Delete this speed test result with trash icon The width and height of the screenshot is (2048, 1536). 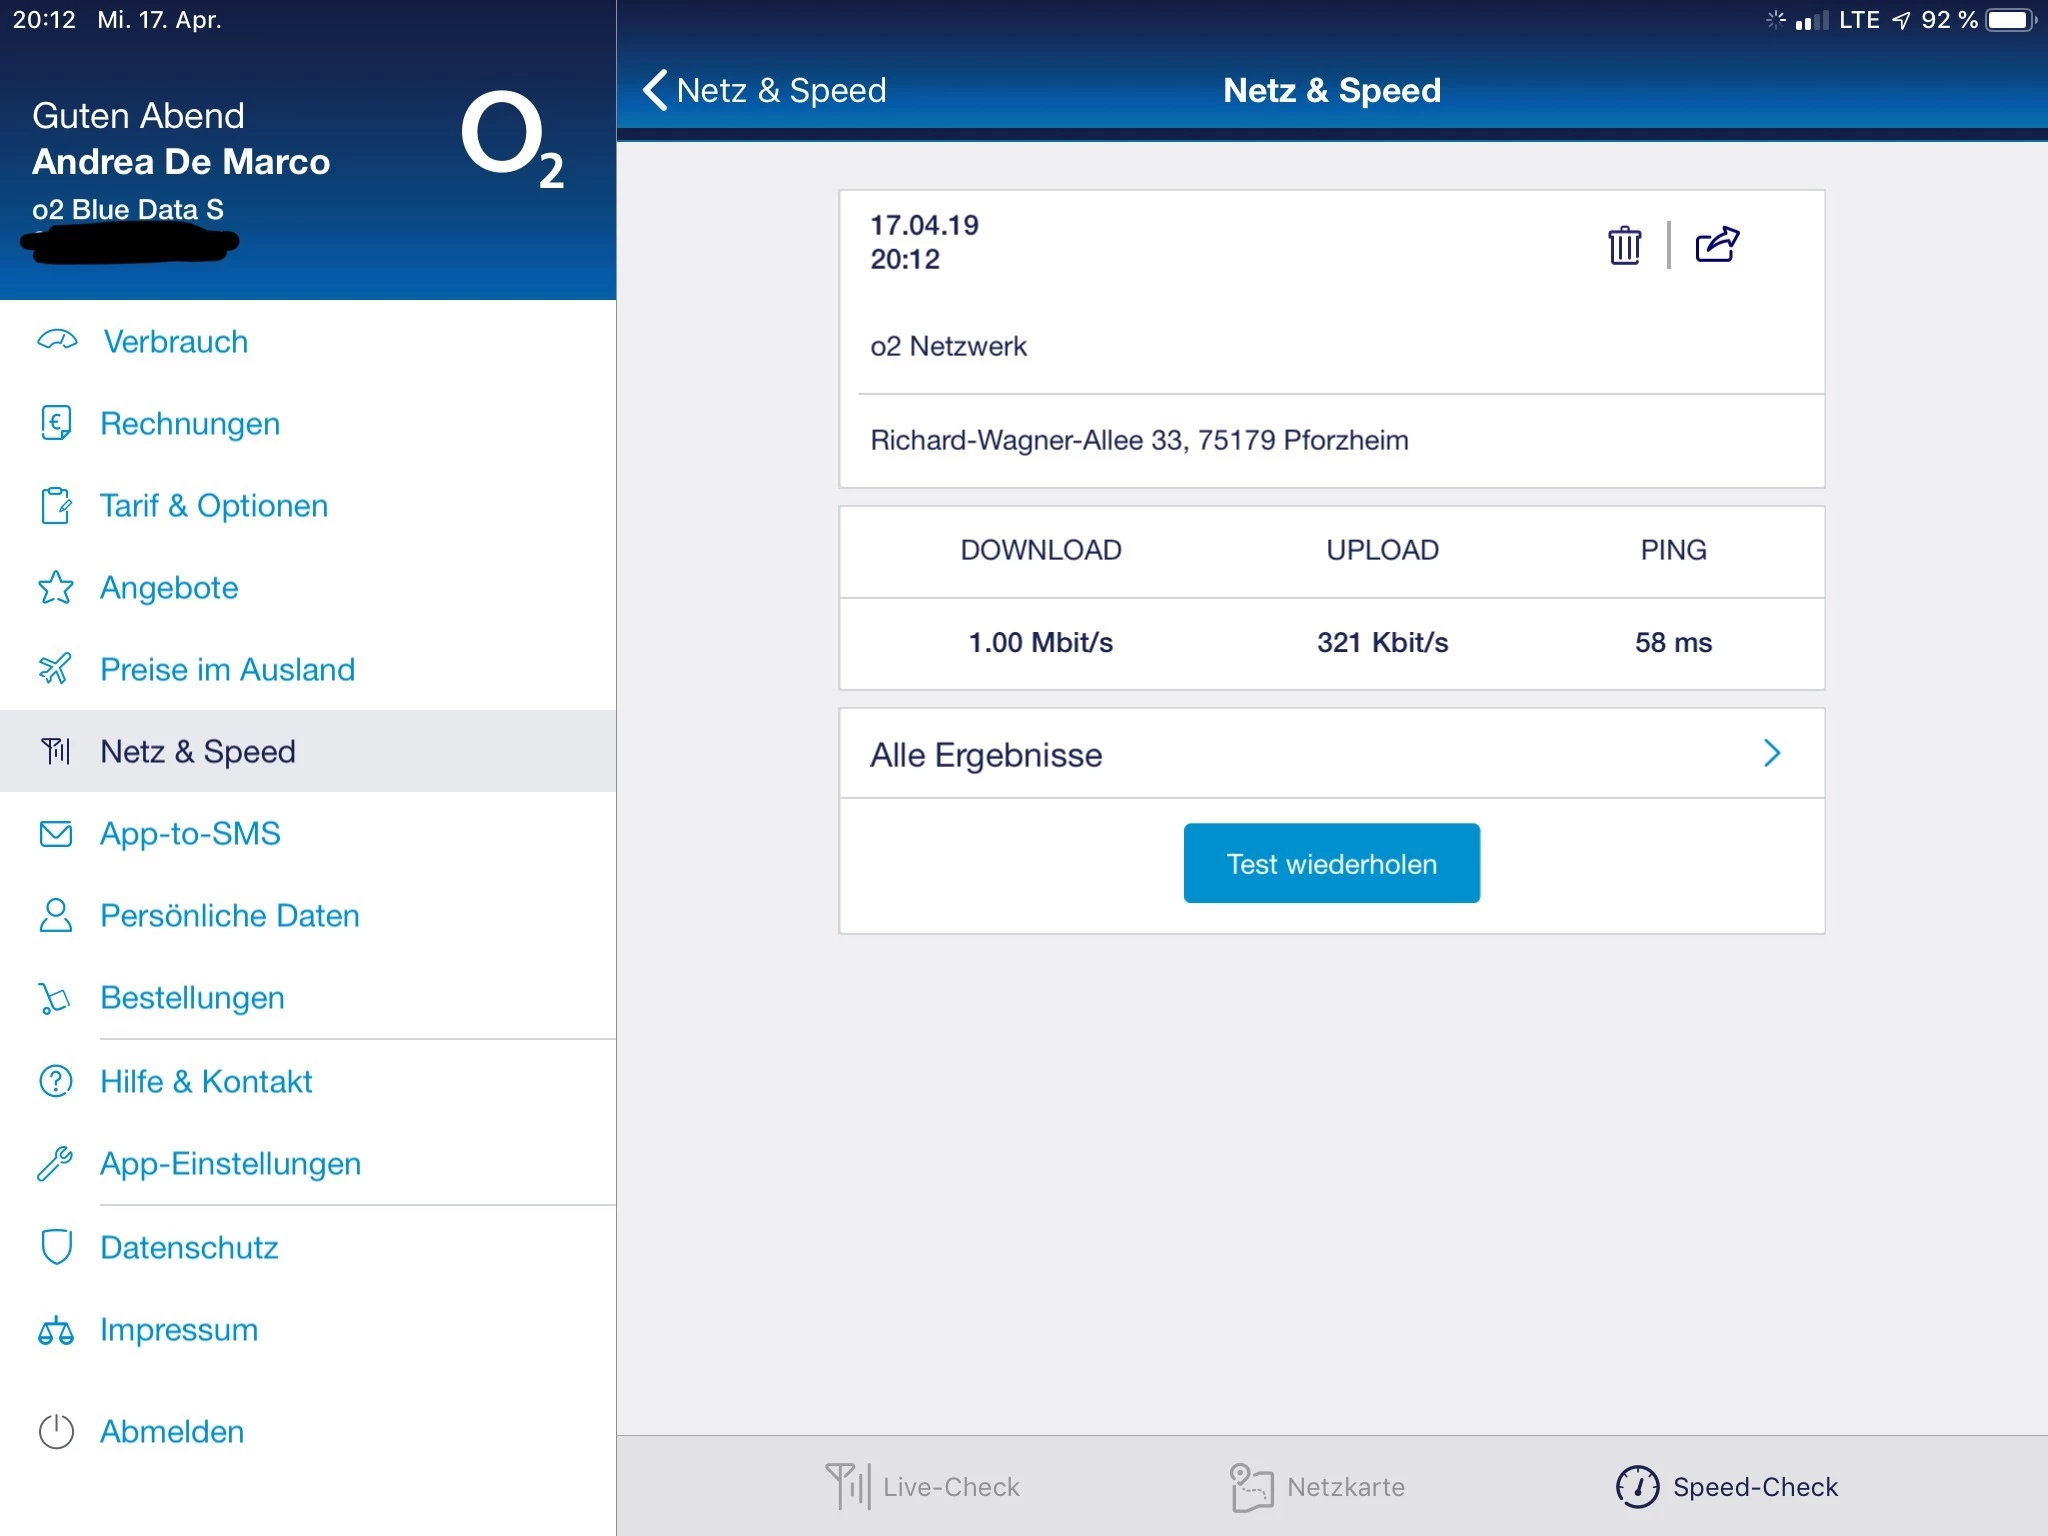click(x=1624, y=245)
